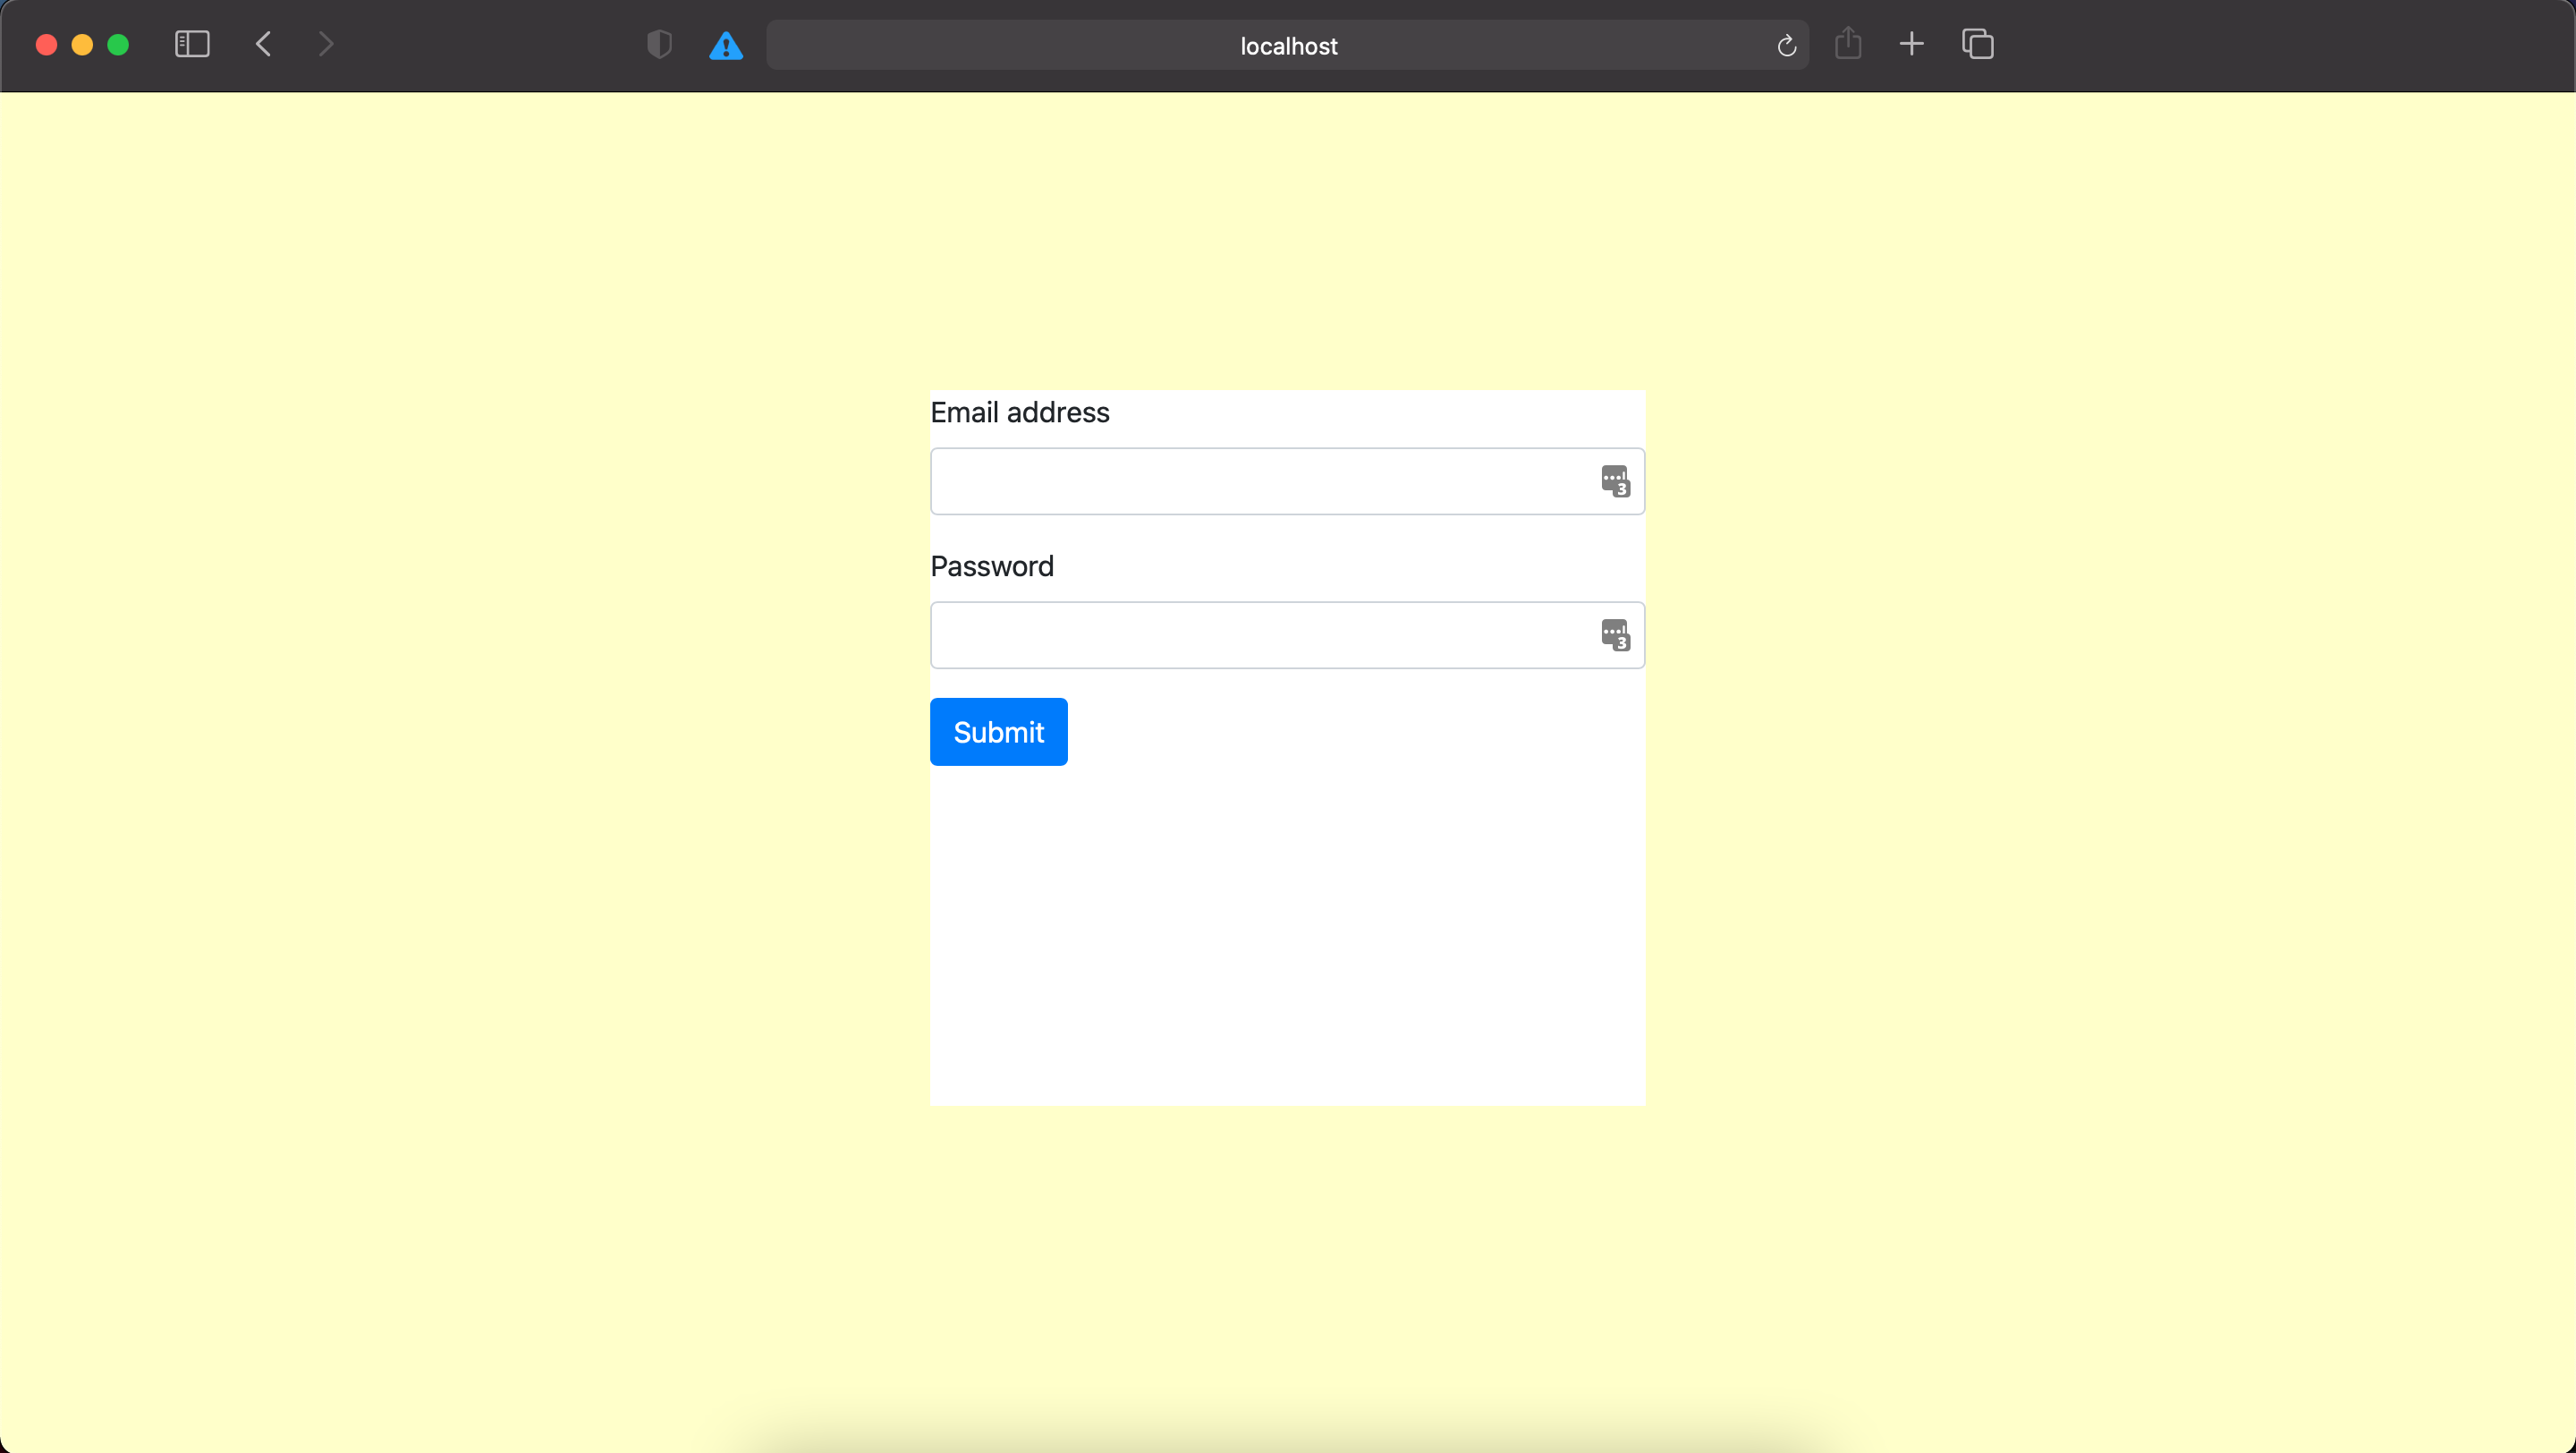The image size is (2576, 1453).
Task: Open the Share menu icon
Action: (x=1848, y=44)
